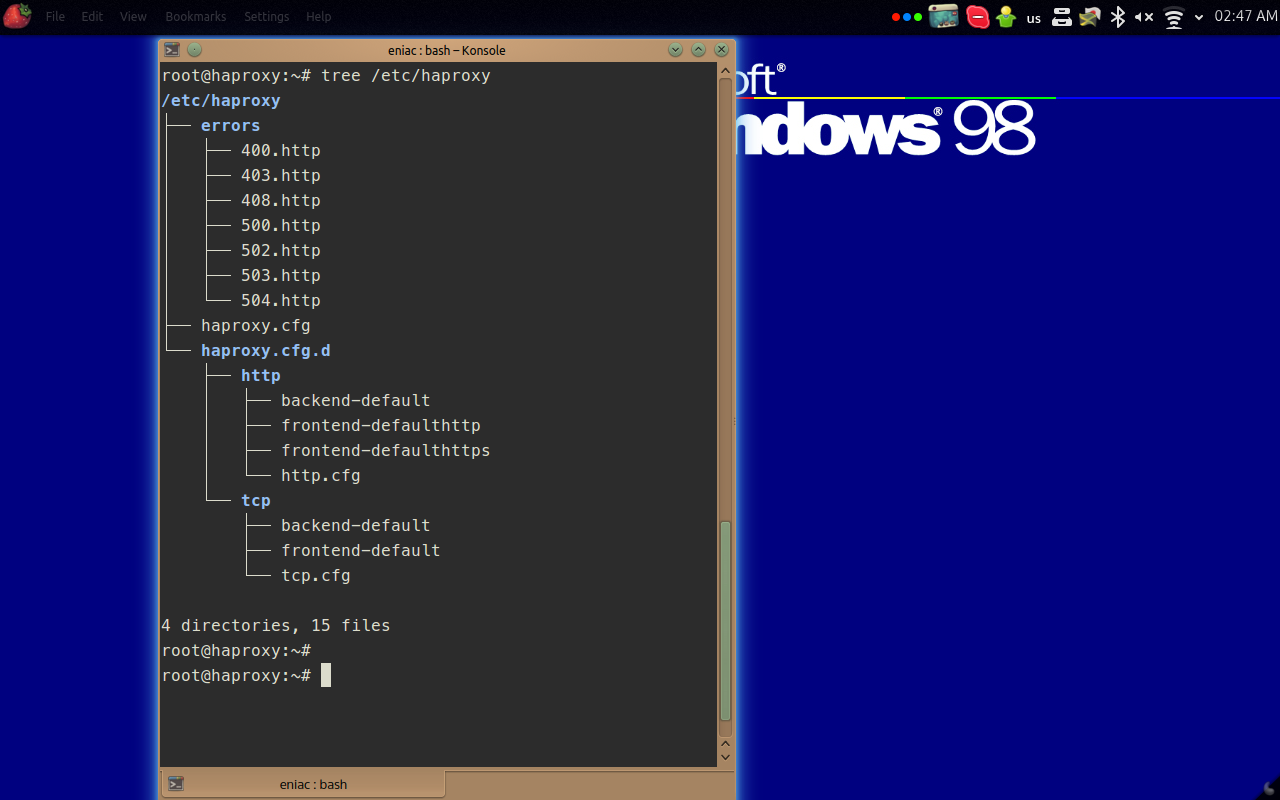The height and width of the screenshot is (800, 1280).
Task: Open the File menu
Action: [x=55, y=17]
